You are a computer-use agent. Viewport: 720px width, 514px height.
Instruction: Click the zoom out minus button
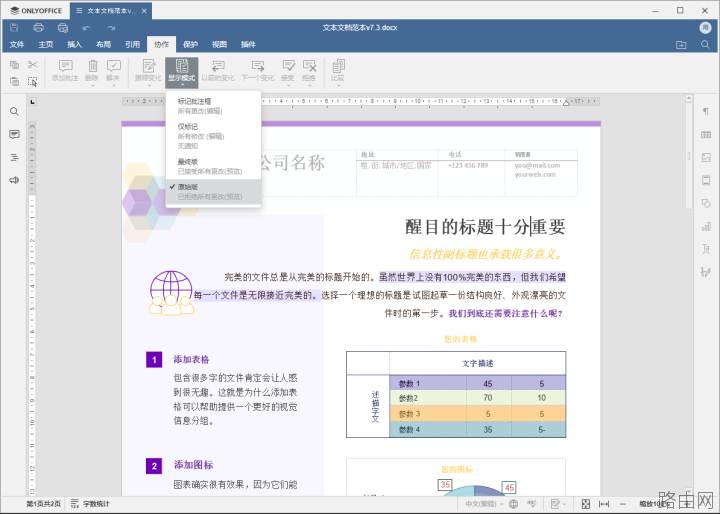coord(623,504)
